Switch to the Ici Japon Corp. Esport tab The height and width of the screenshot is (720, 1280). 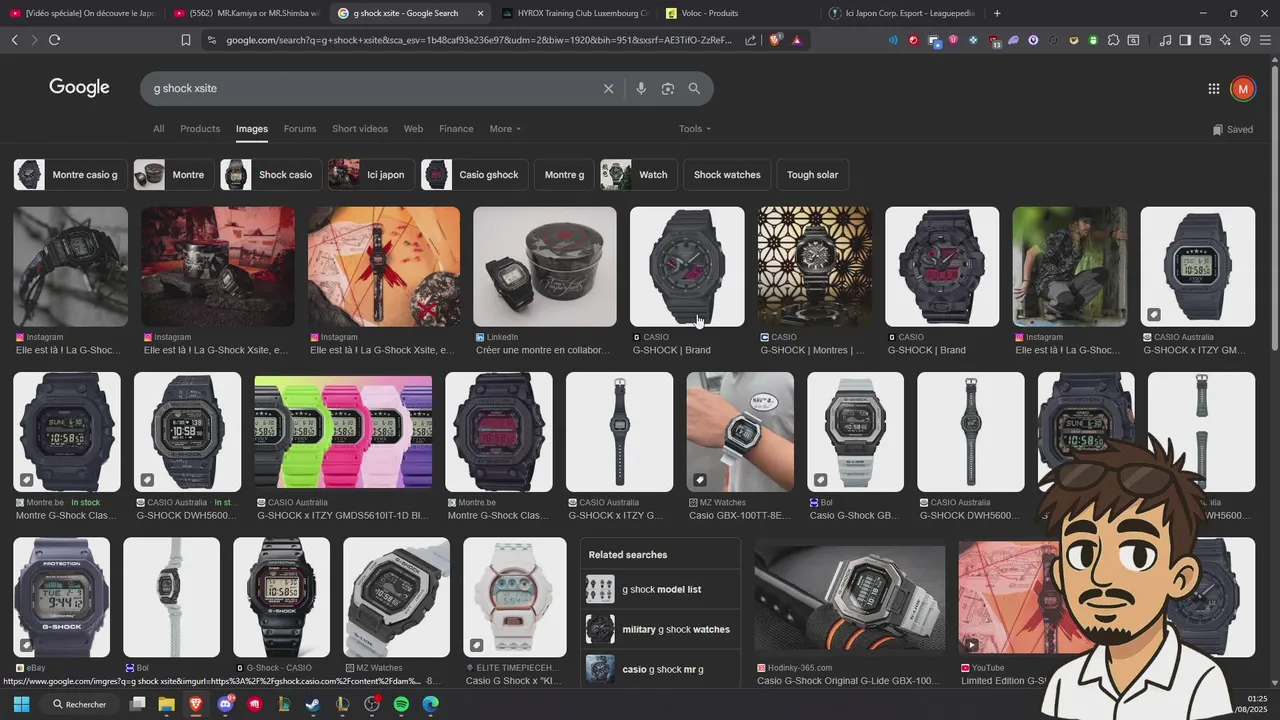(903, 13)
